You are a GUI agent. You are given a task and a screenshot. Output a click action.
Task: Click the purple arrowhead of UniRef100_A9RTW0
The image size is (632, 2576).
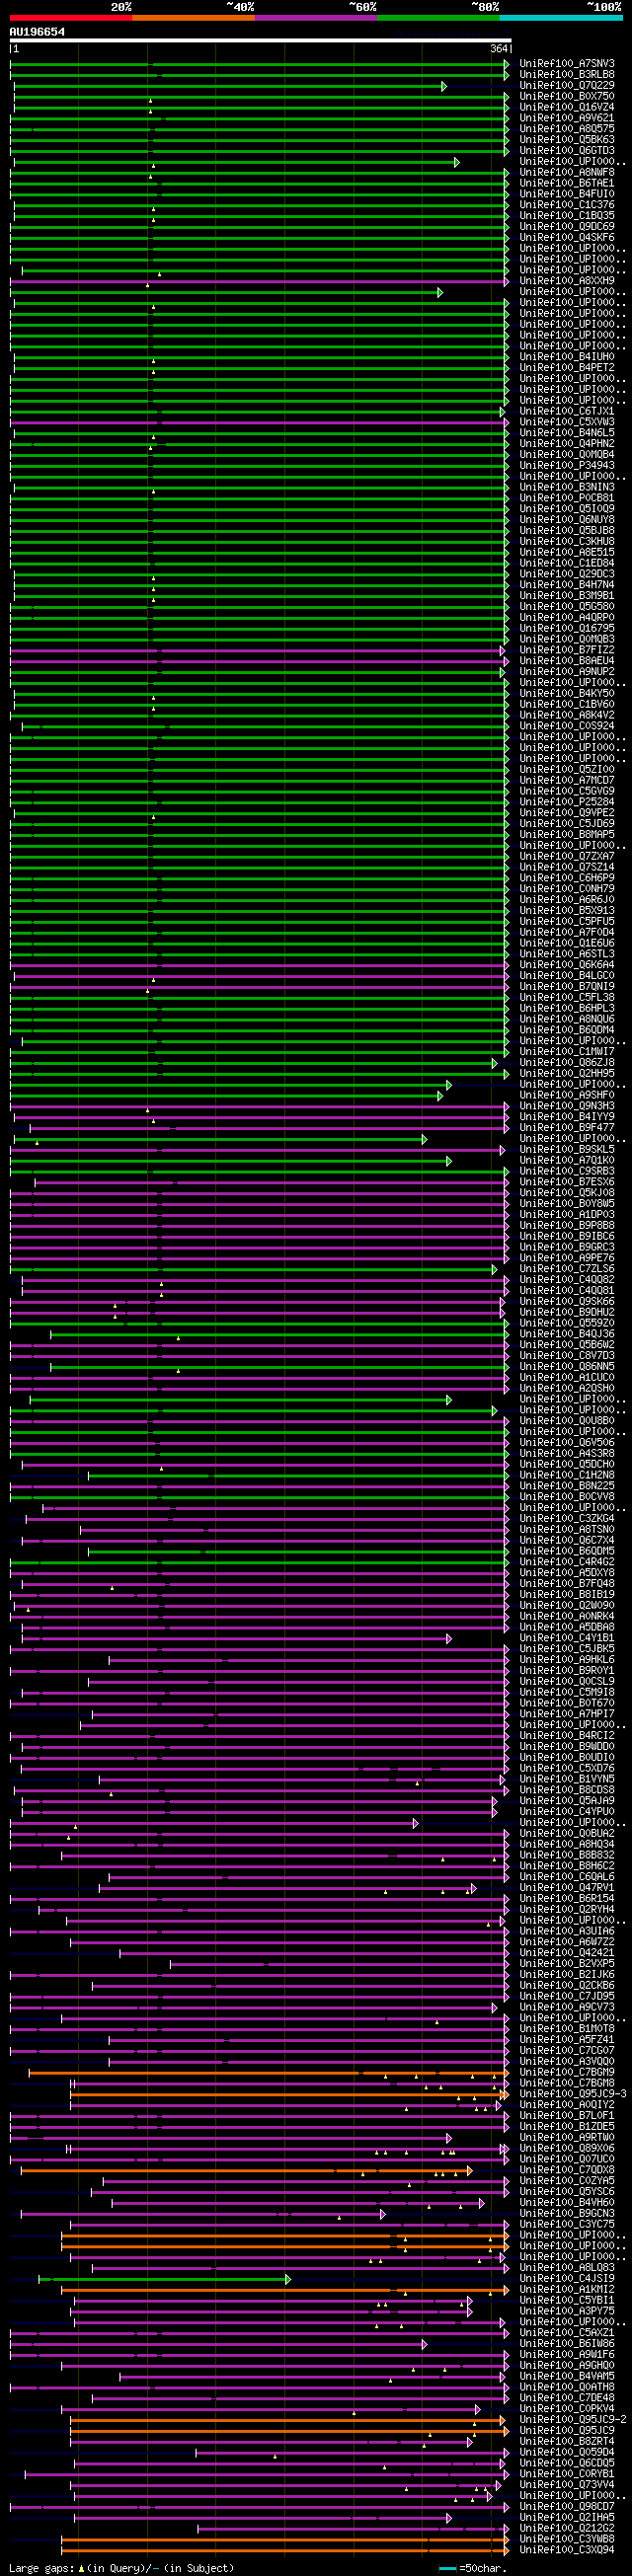point(449,2138)
